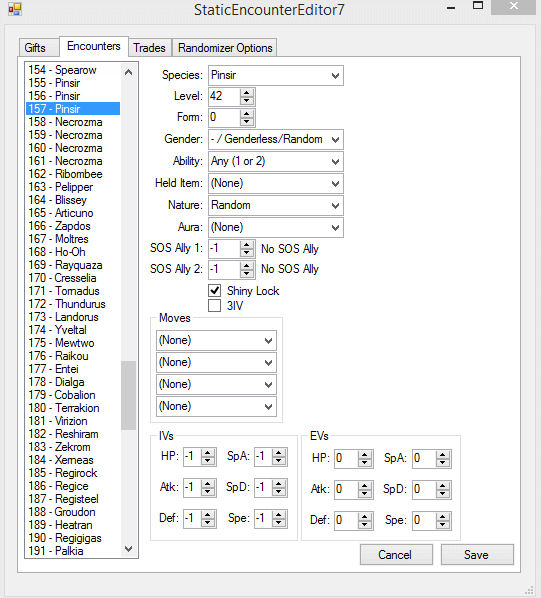Decrement SOS Ally 2 spinner

pyautogui.click(x=247, y=273)
